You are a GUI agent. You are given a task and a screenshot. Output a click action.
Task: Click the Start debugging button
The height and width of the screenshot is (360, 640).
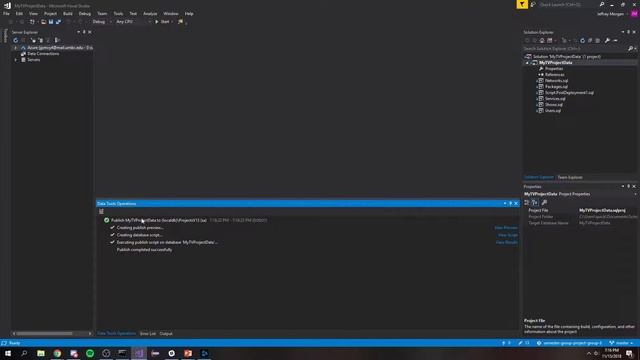pos(162,22)
